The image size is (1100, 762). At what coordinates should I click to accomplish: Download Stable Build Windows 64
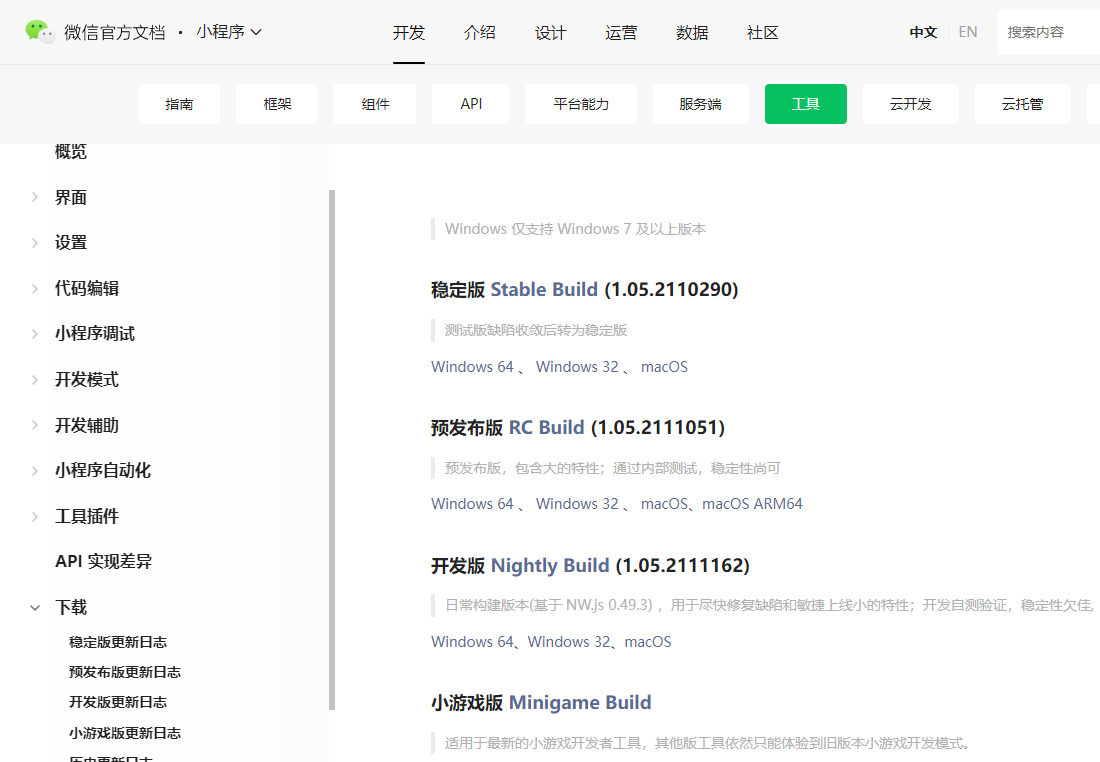pos(472,367)
